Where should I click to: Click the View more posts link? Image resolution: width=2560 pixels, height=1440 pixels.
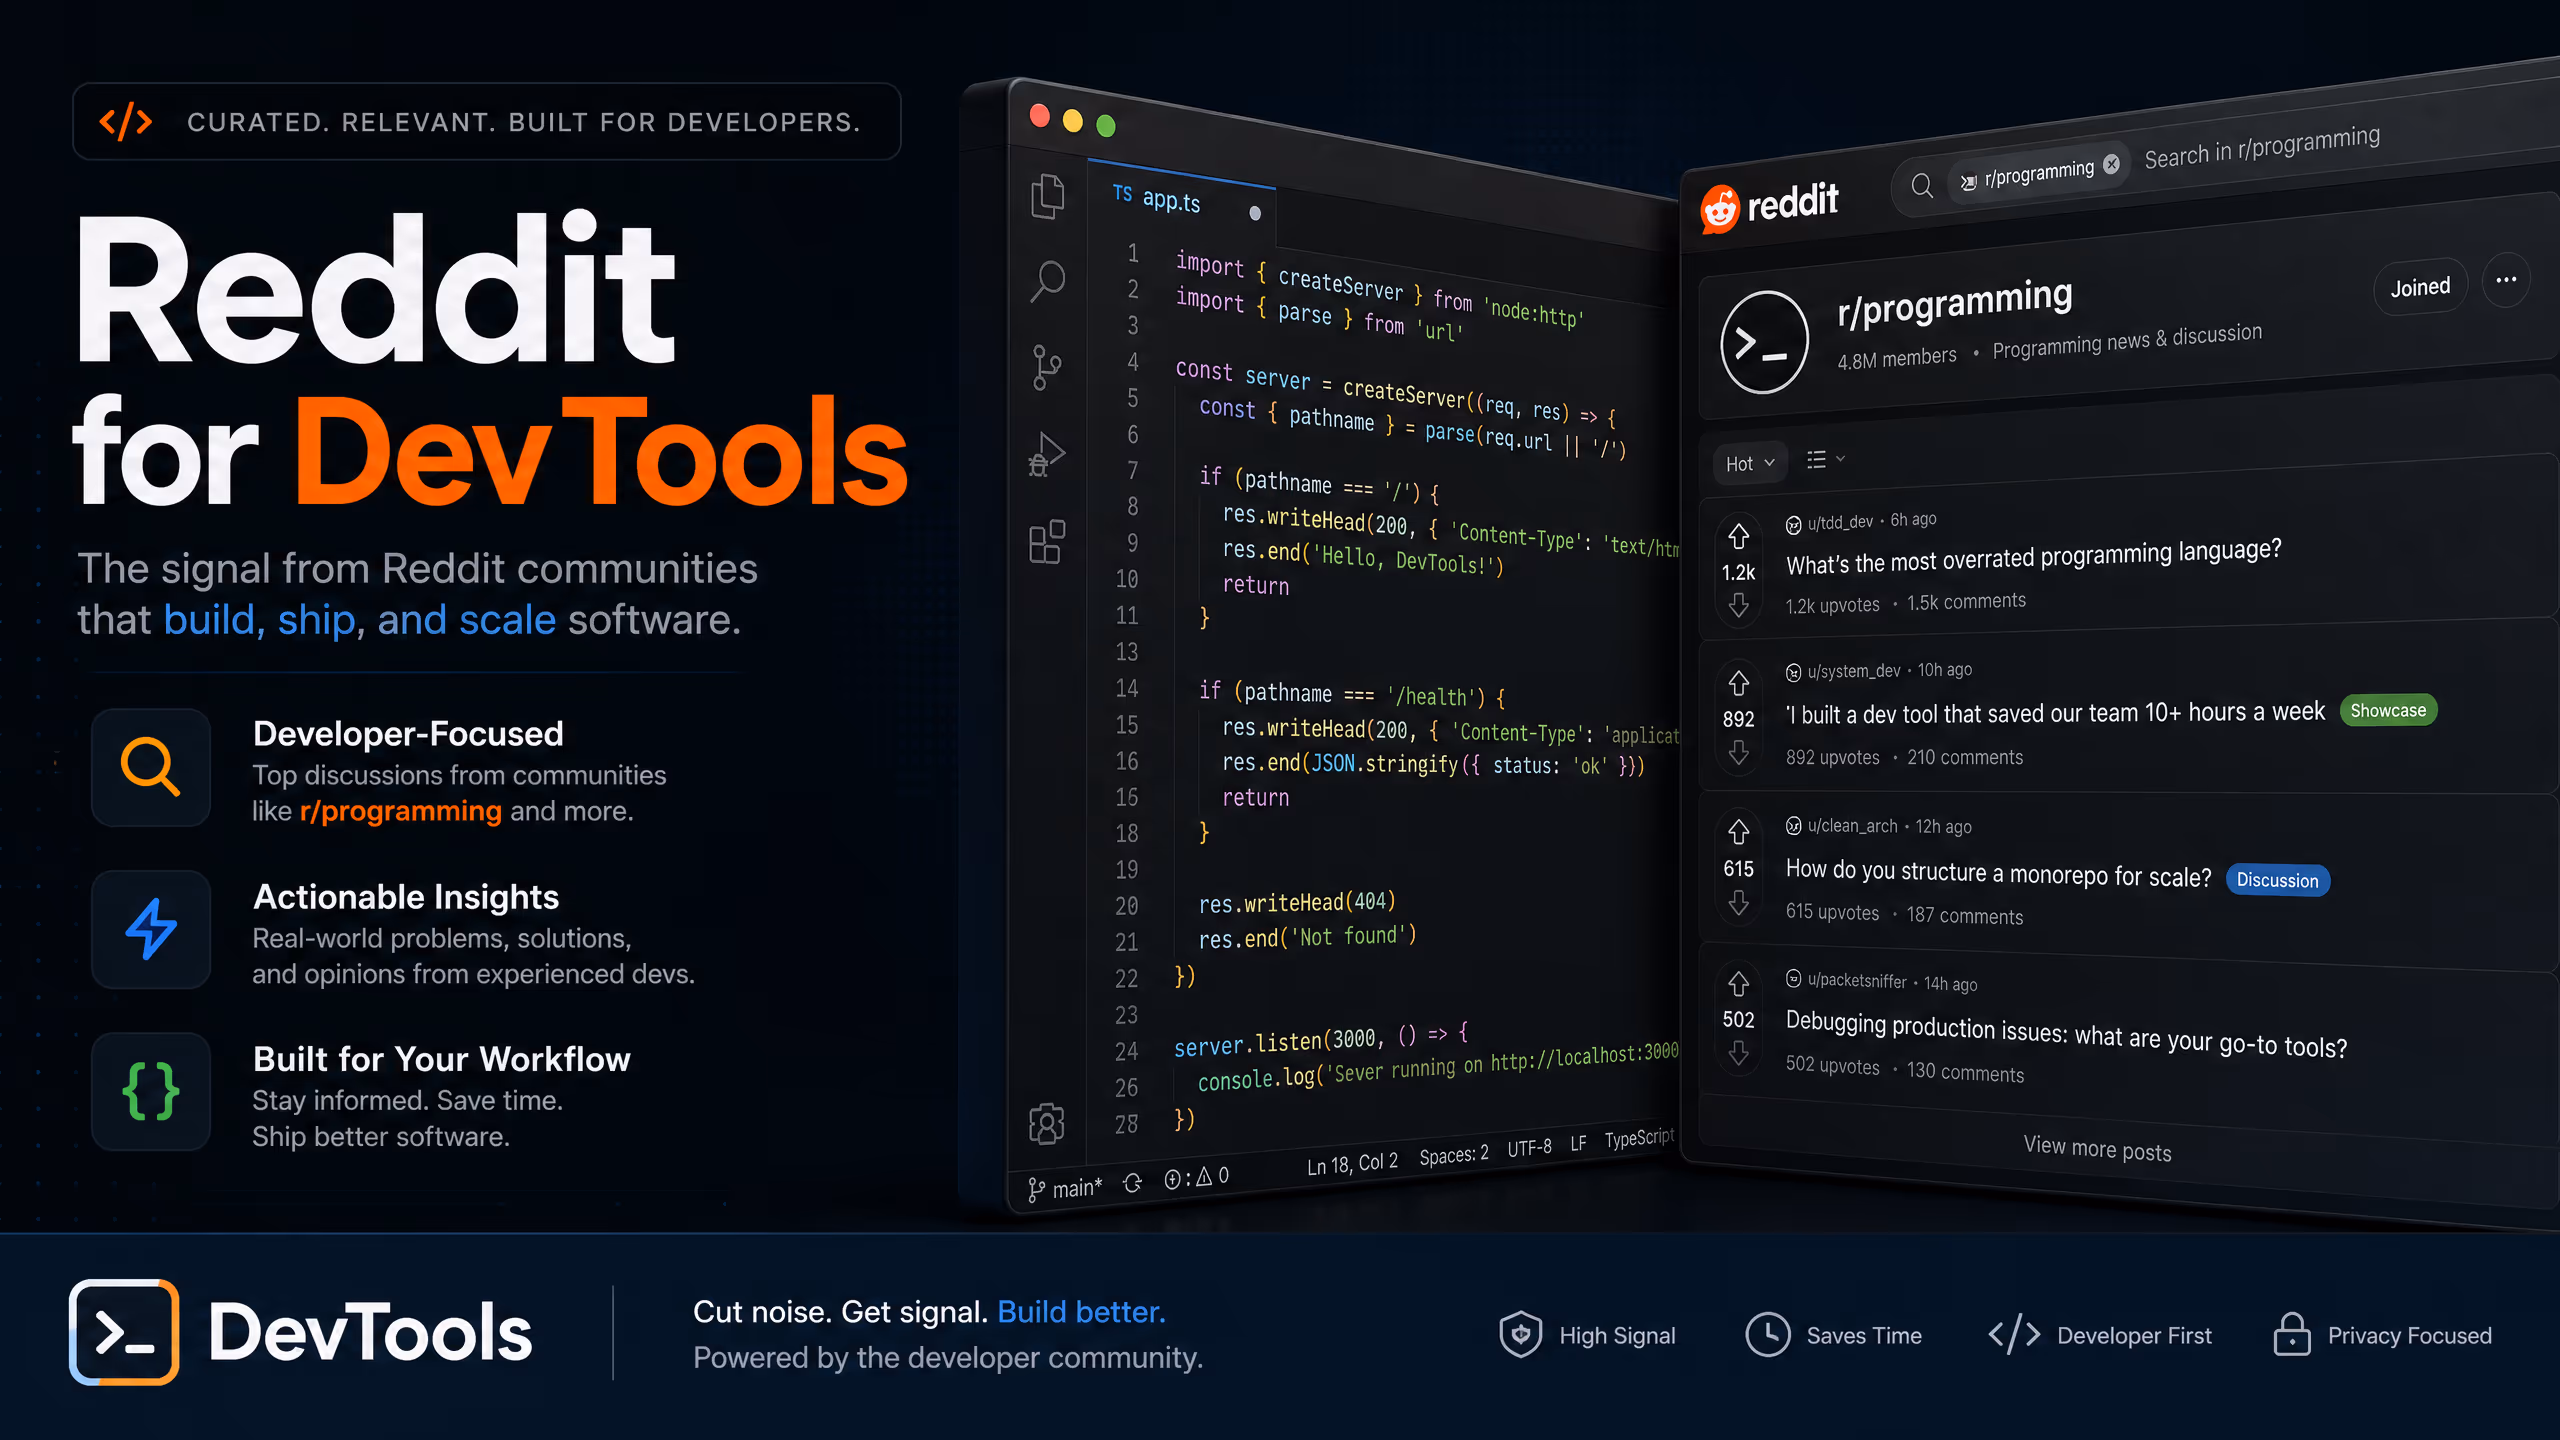(x=2097, y=1149)
